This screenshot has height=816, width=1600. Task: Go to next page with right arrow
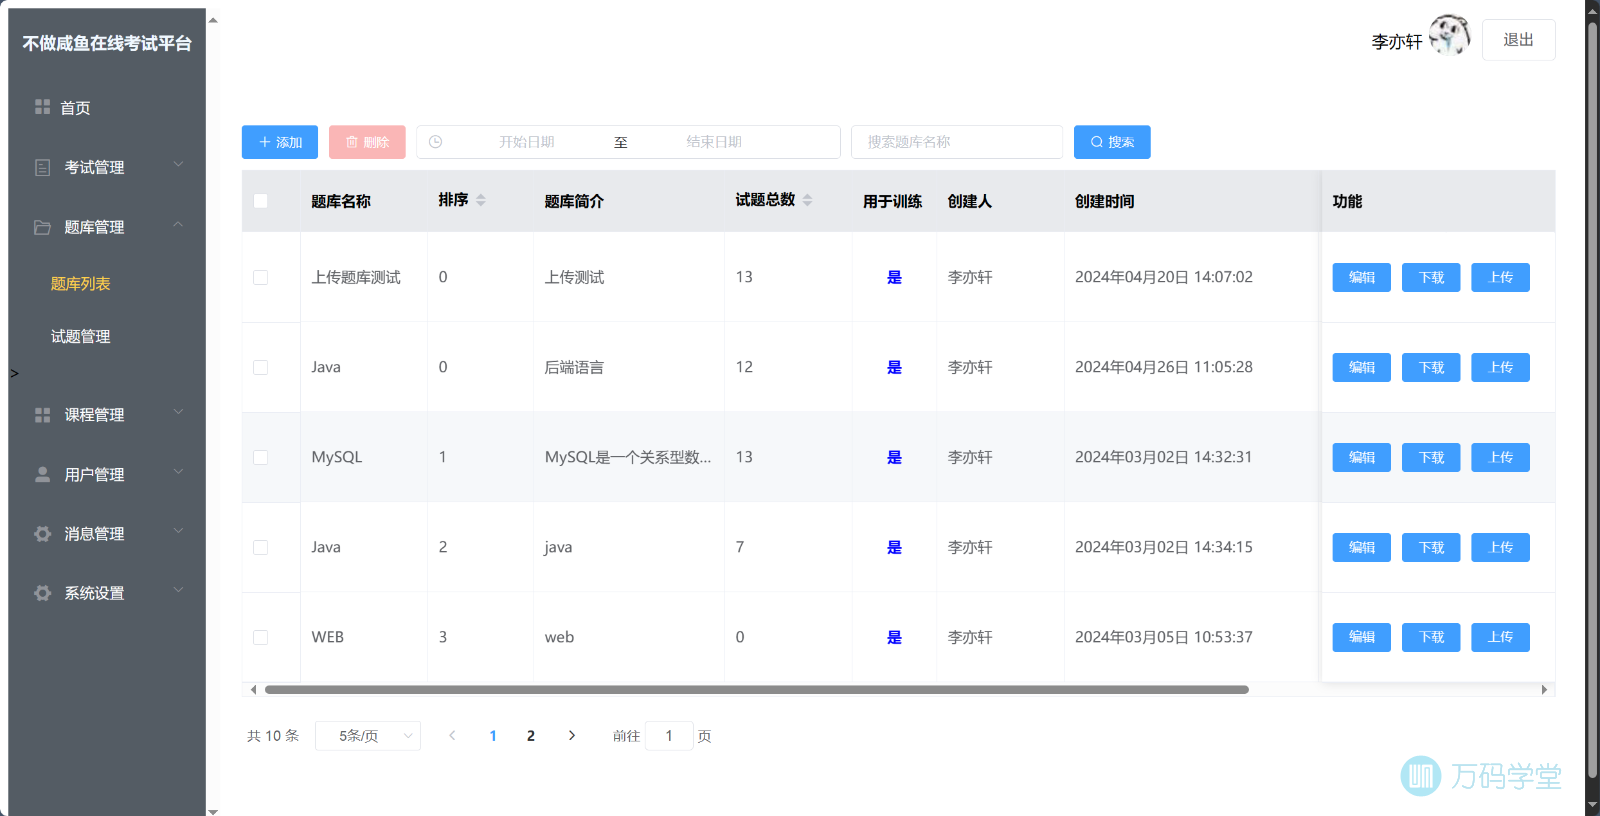pyautogui.click(x=572, y=735)
